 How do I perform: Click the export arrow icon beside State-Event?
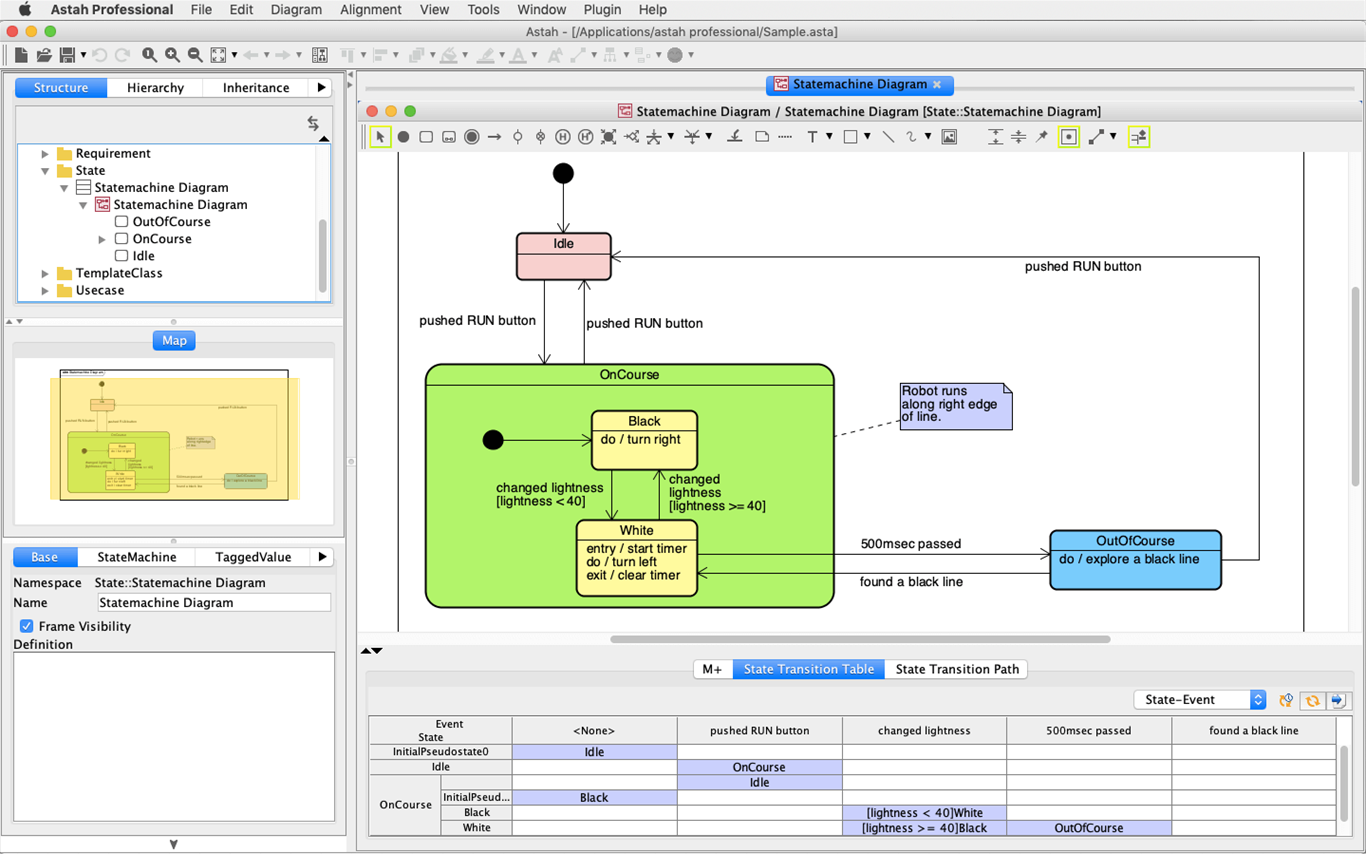pos(1338,701)
